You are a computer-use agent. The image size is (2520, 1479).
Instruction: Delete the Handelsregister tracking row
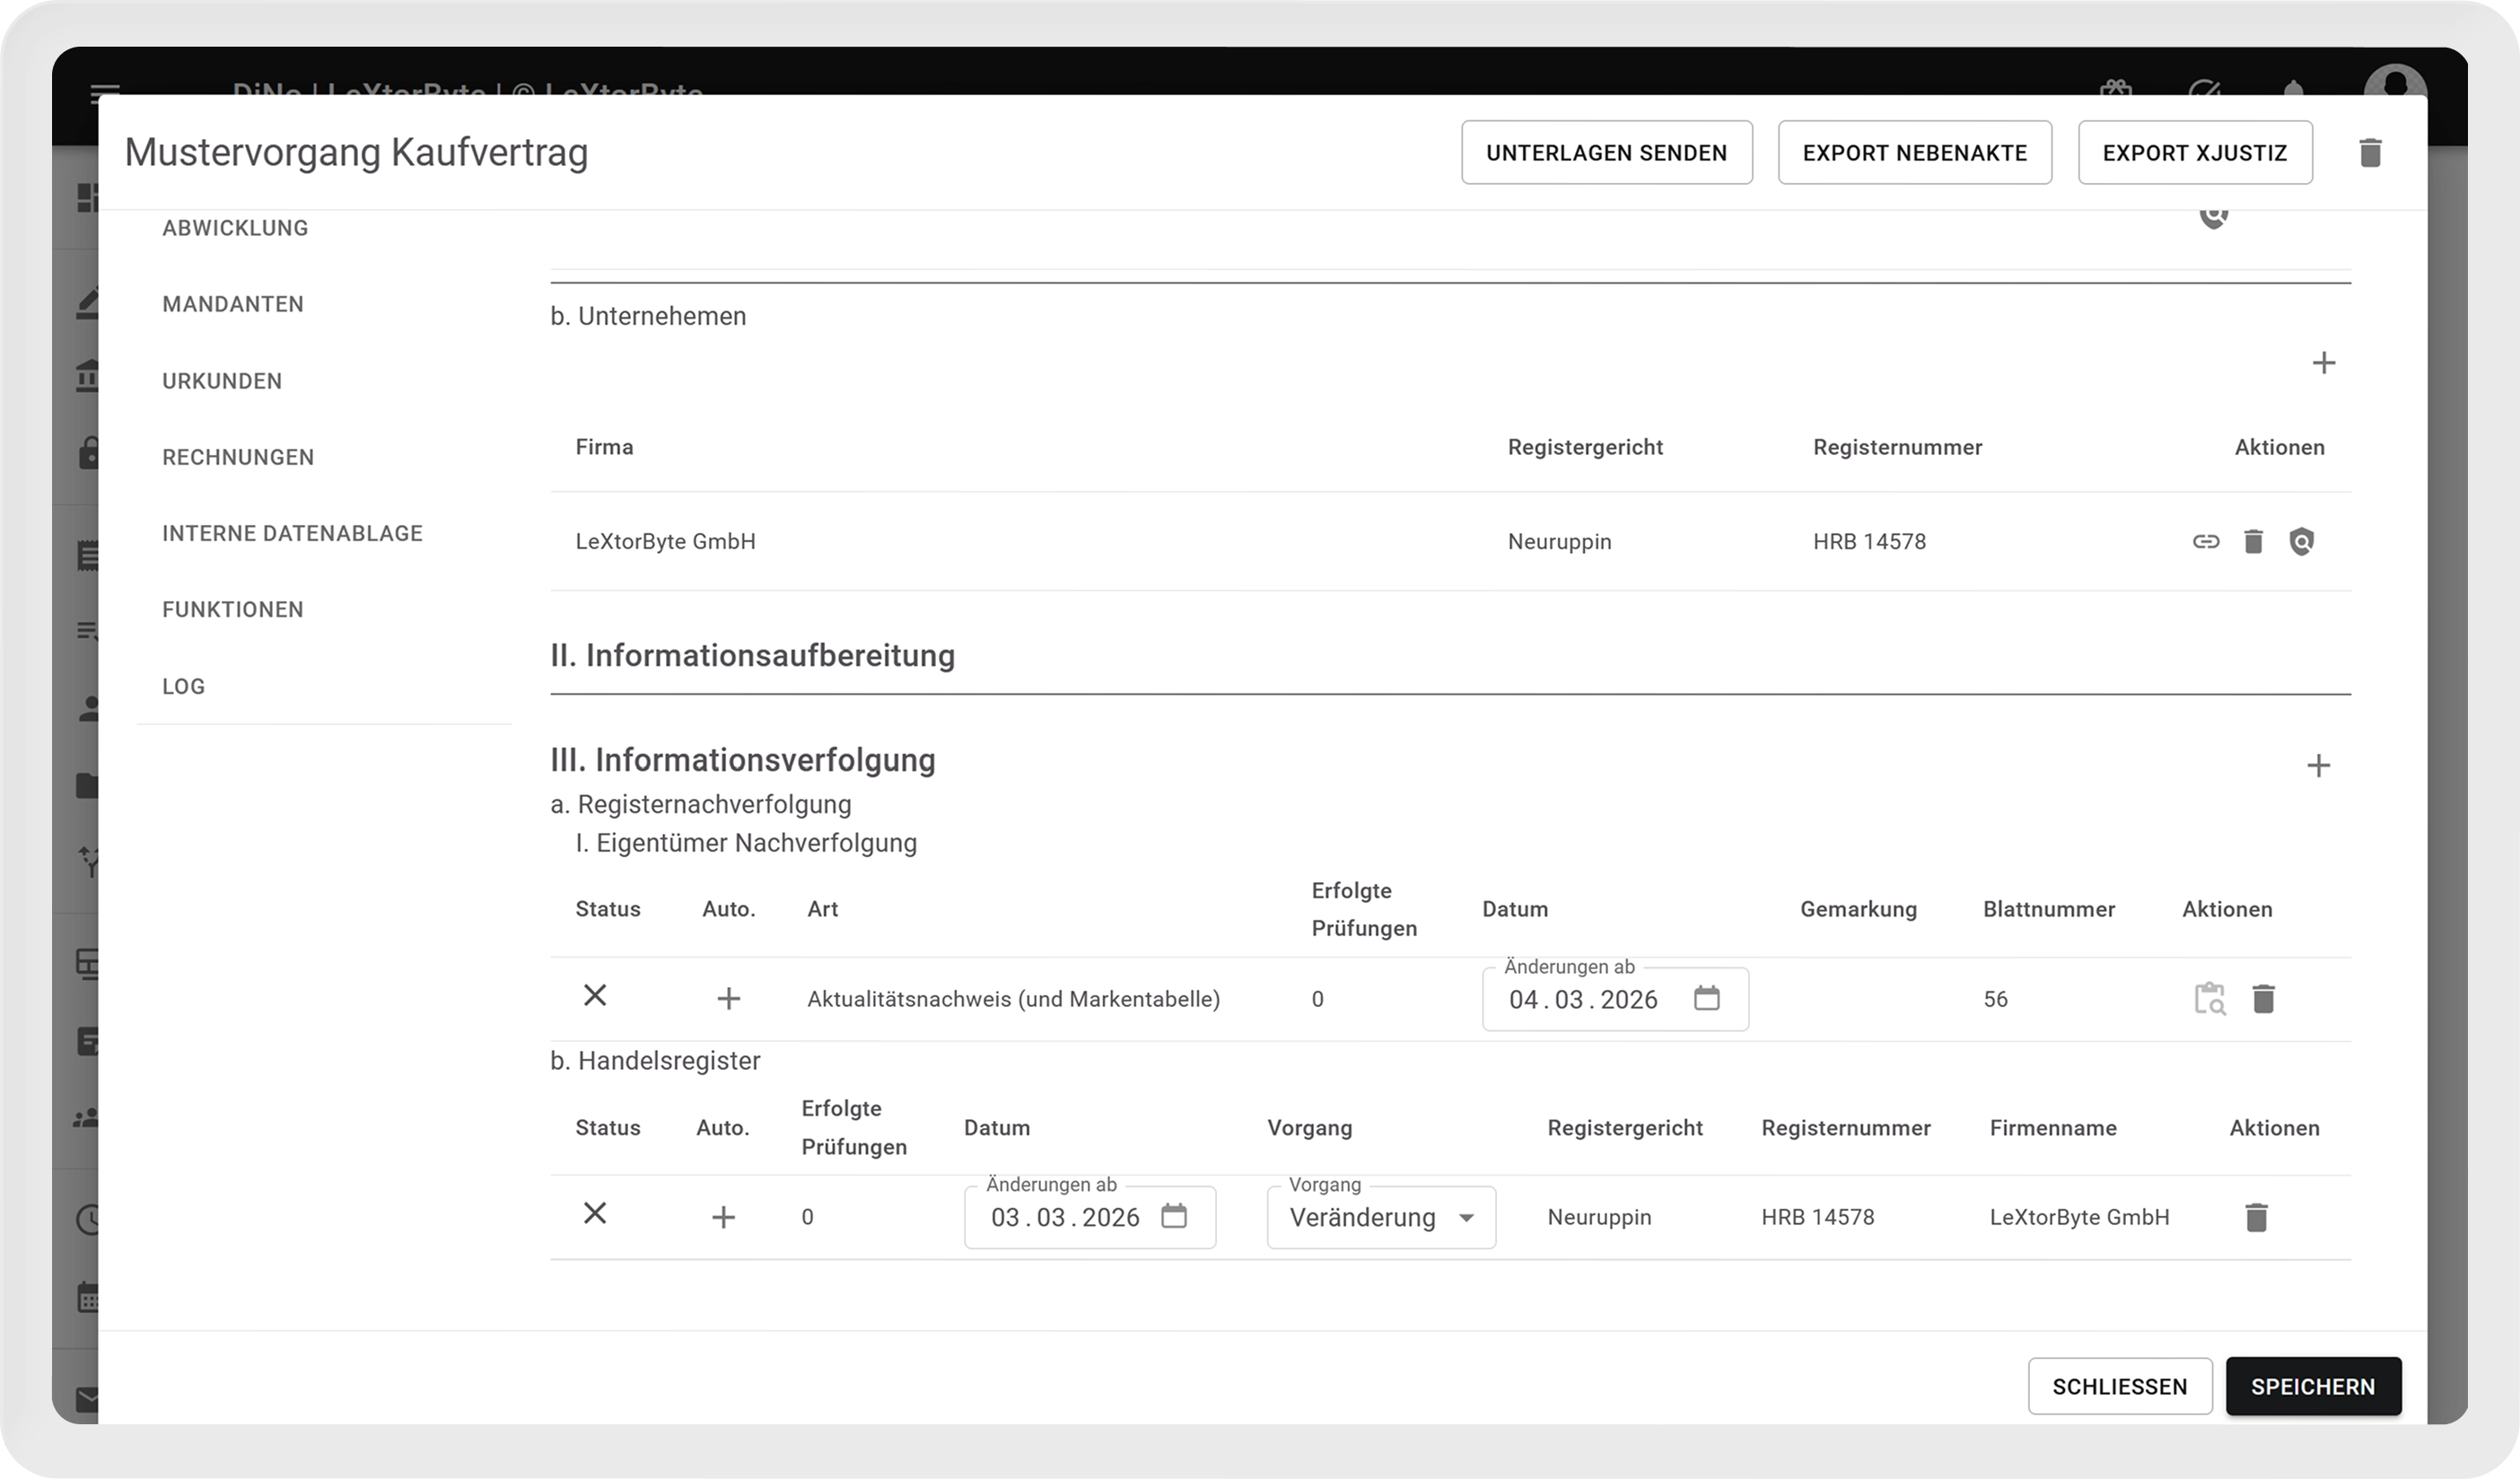(x=2256, y=1217)
